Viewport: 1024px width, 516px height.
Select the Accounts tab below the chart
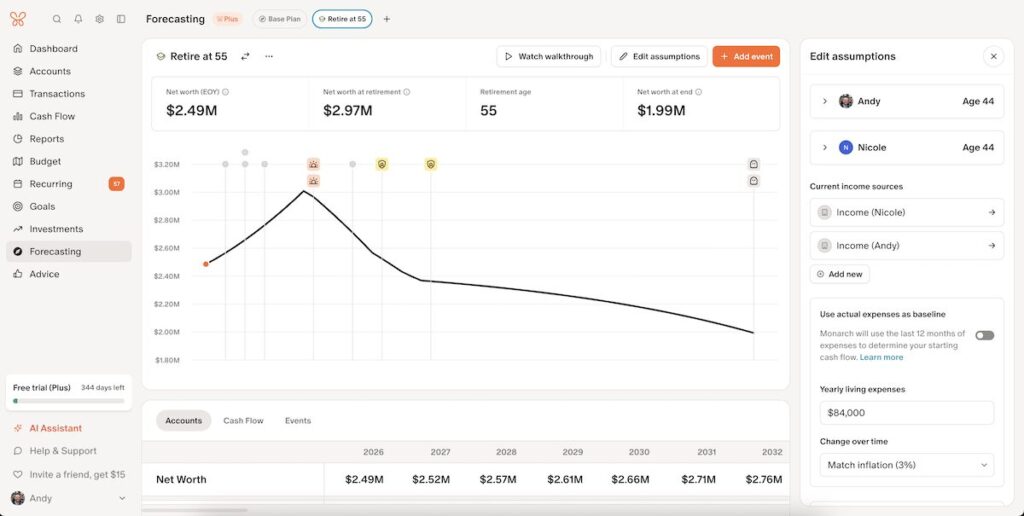tap(184, 421)
